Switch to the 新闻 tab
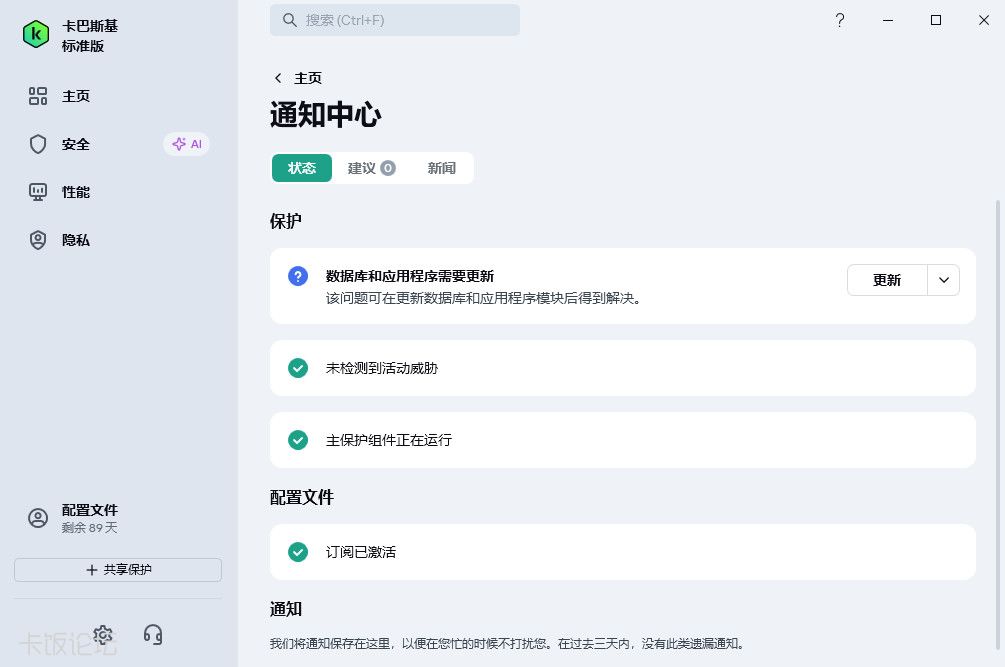 (x=442, y=168)
